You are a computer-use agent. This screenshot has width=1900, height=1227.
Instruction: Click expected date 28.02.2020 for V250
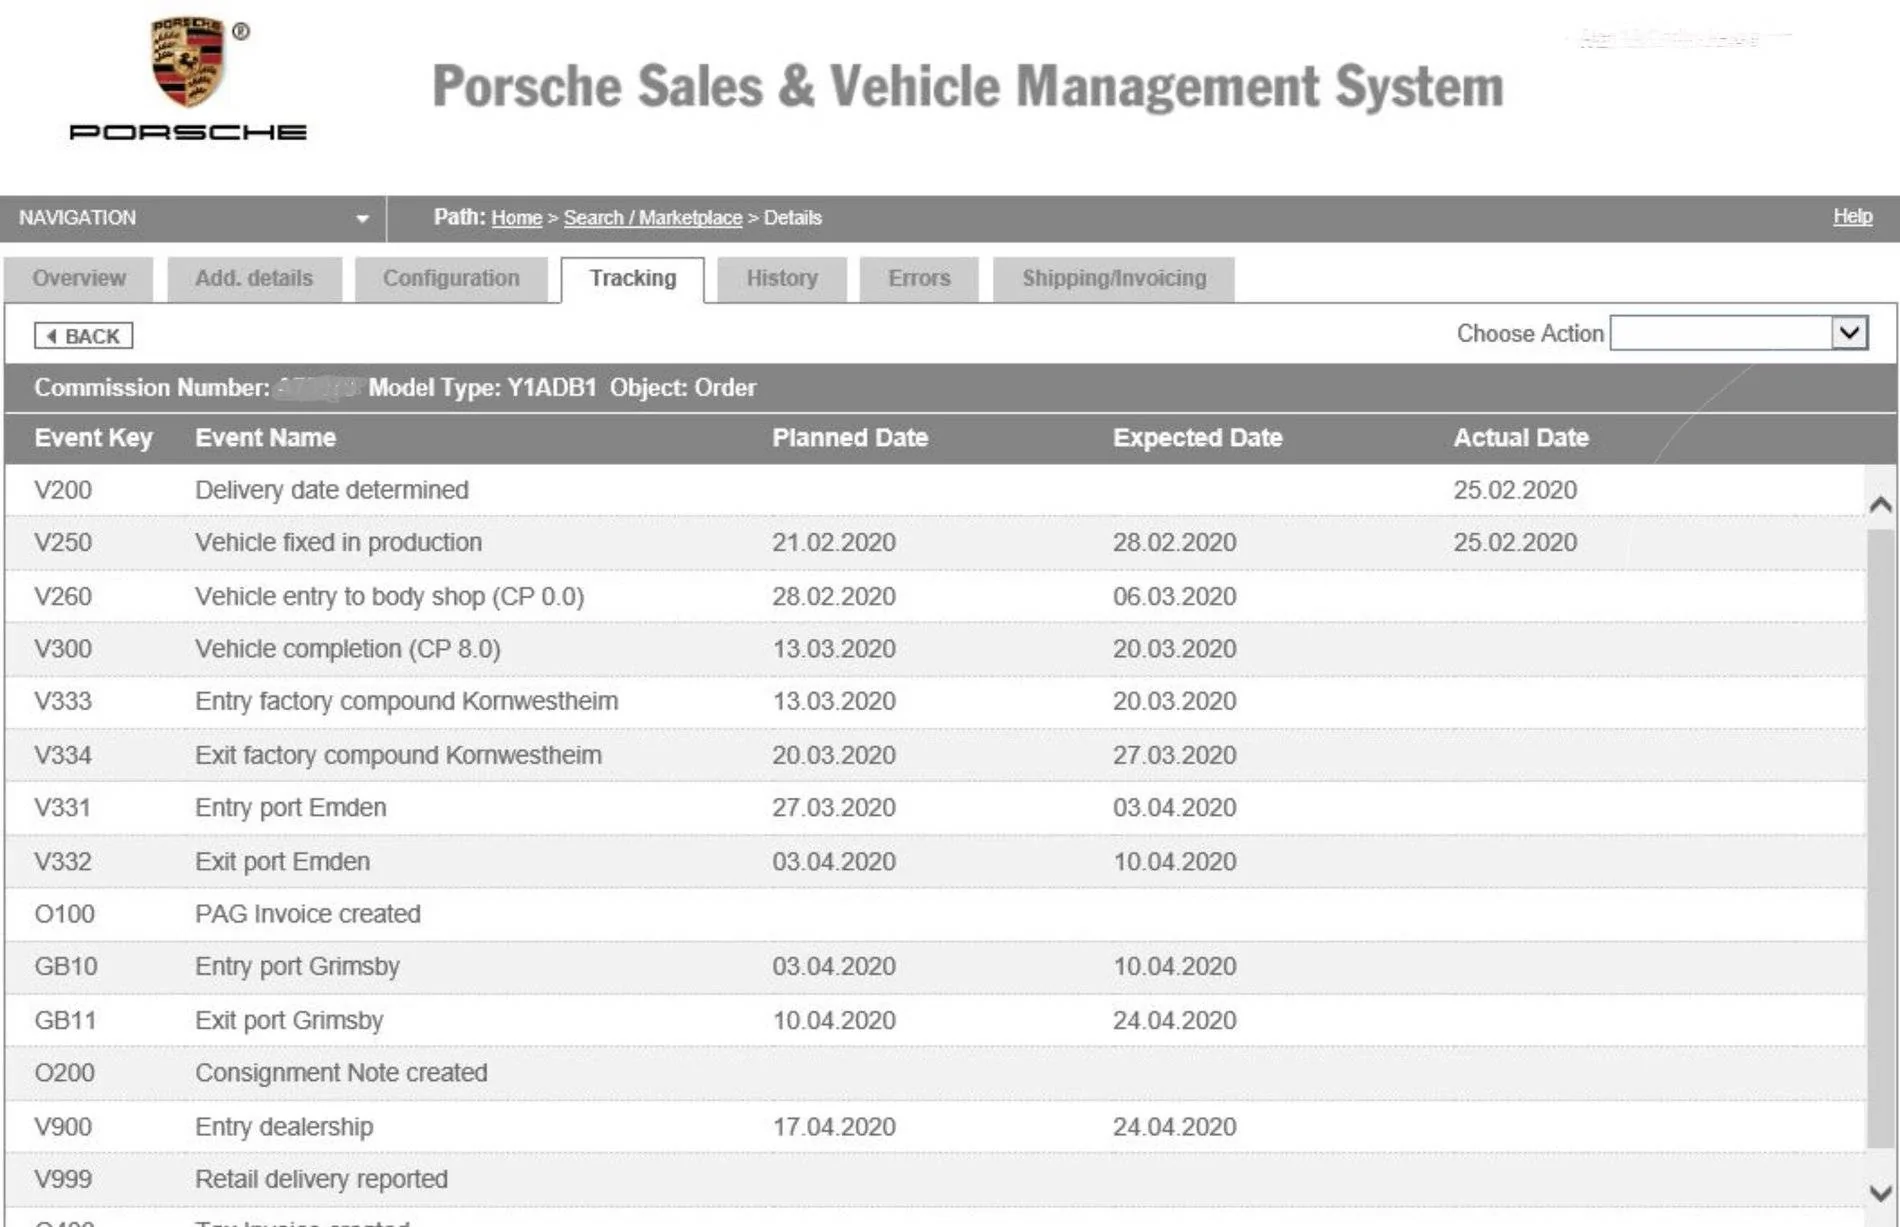click(1175, 543)
